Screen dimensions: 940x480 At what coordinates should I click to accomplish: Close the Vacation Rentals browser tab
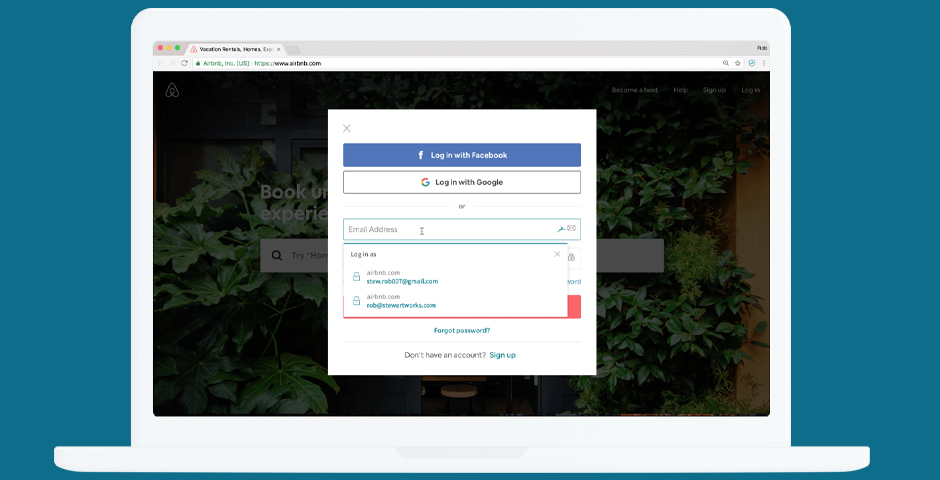[x=278, y=49]
